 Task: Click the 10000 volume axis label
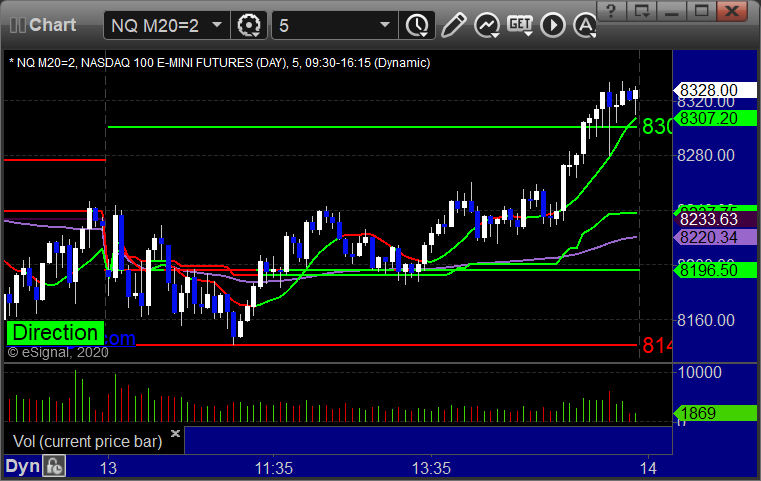[699, 372]
